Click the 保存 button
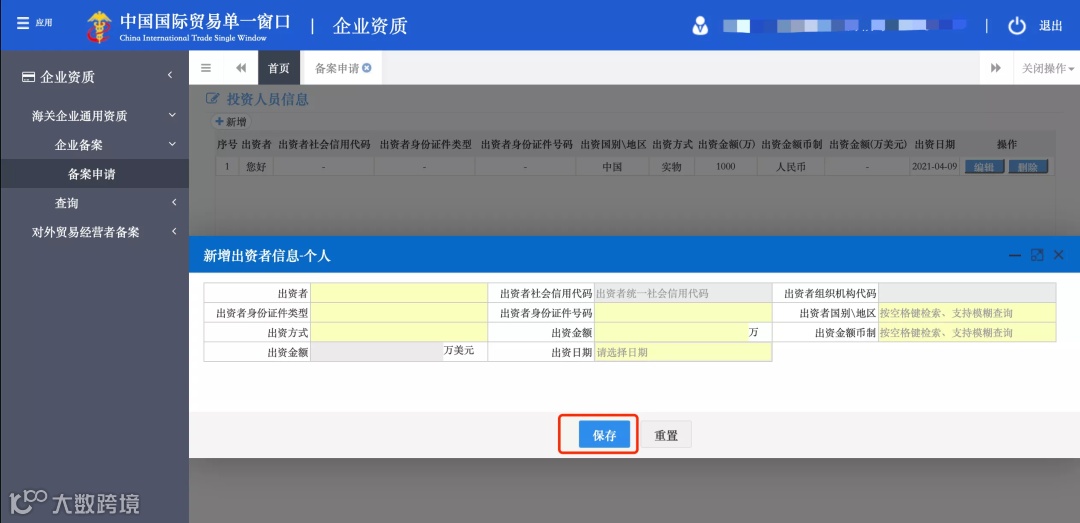The height and width of the screenshot is (523, 1080). pyautogui.click(x=604, y=435)
